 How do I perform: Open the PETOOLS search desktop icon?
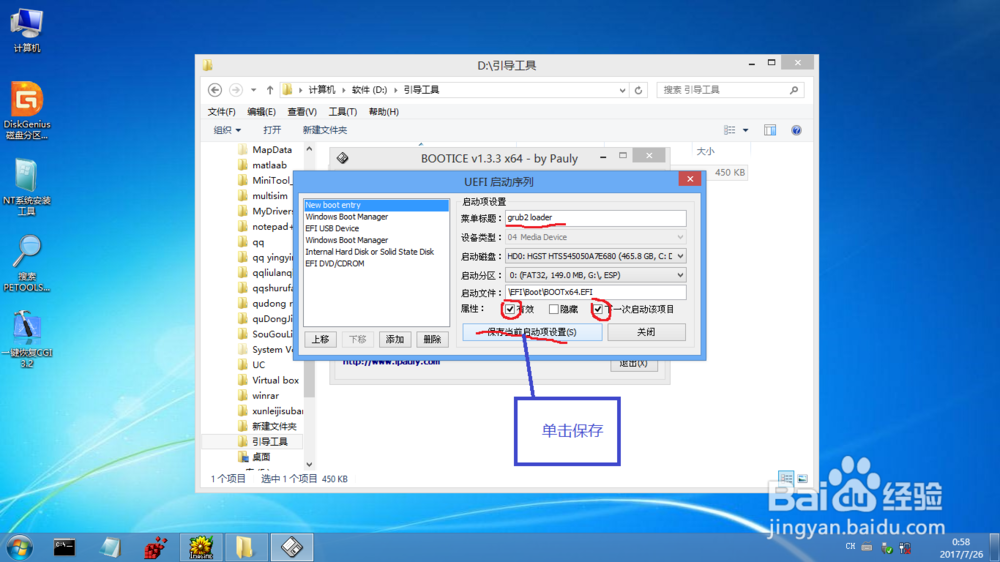(26, 263)
